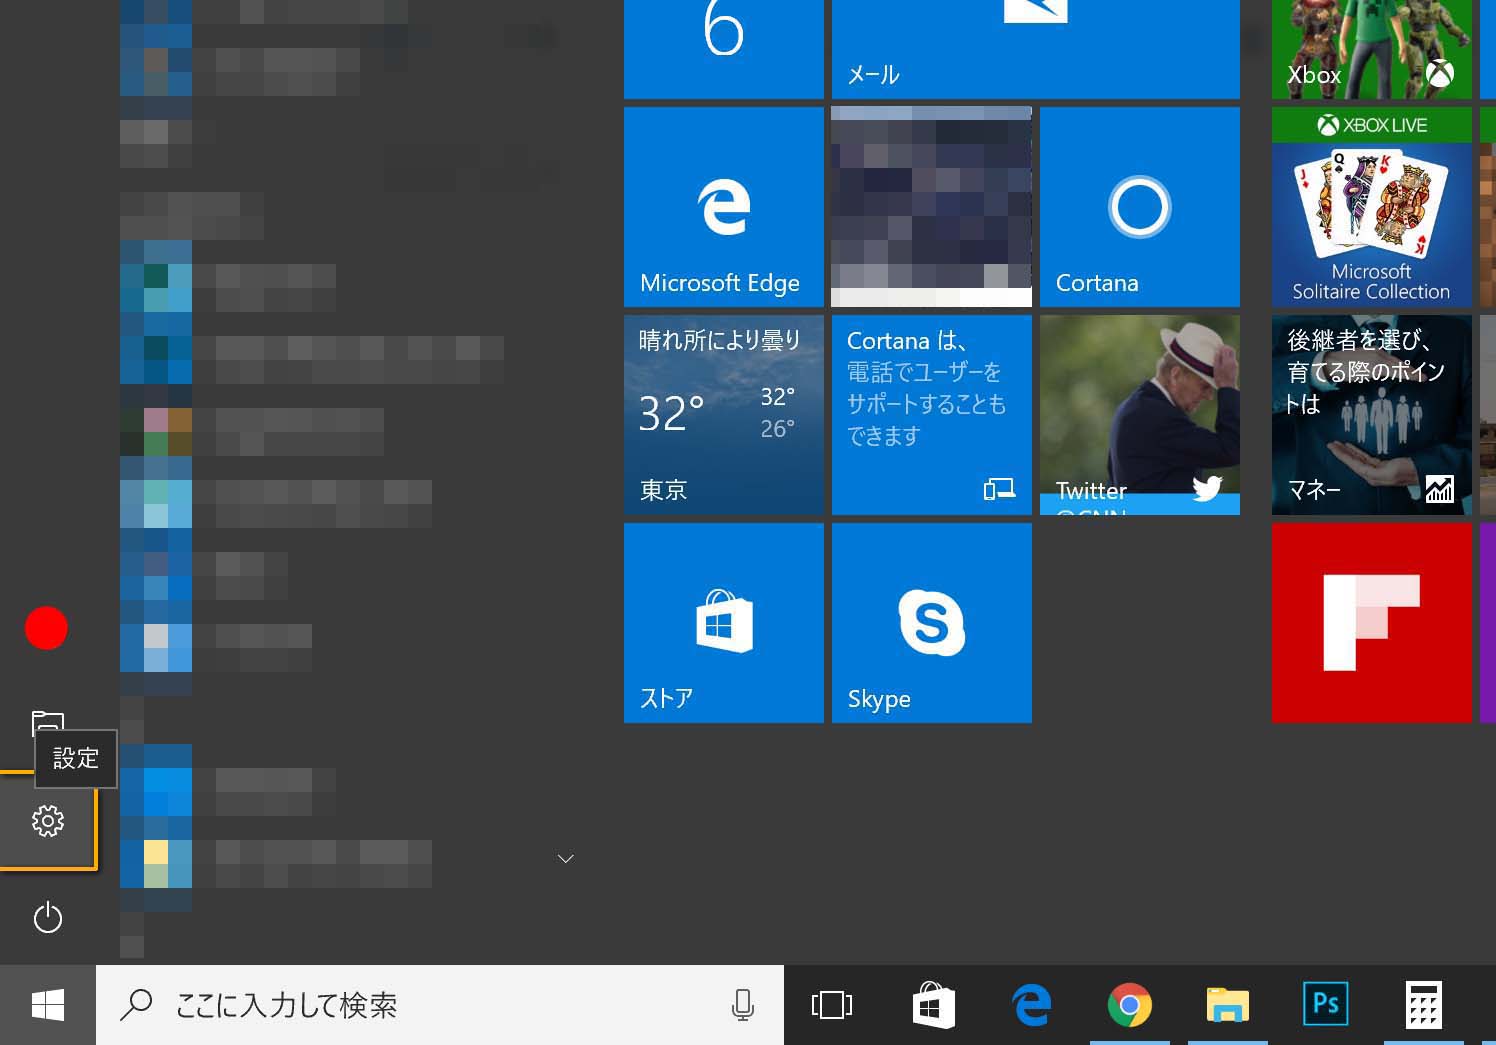Open the red Flipboard tile
The image size is (1496, 1045).
click(1372, 623)
